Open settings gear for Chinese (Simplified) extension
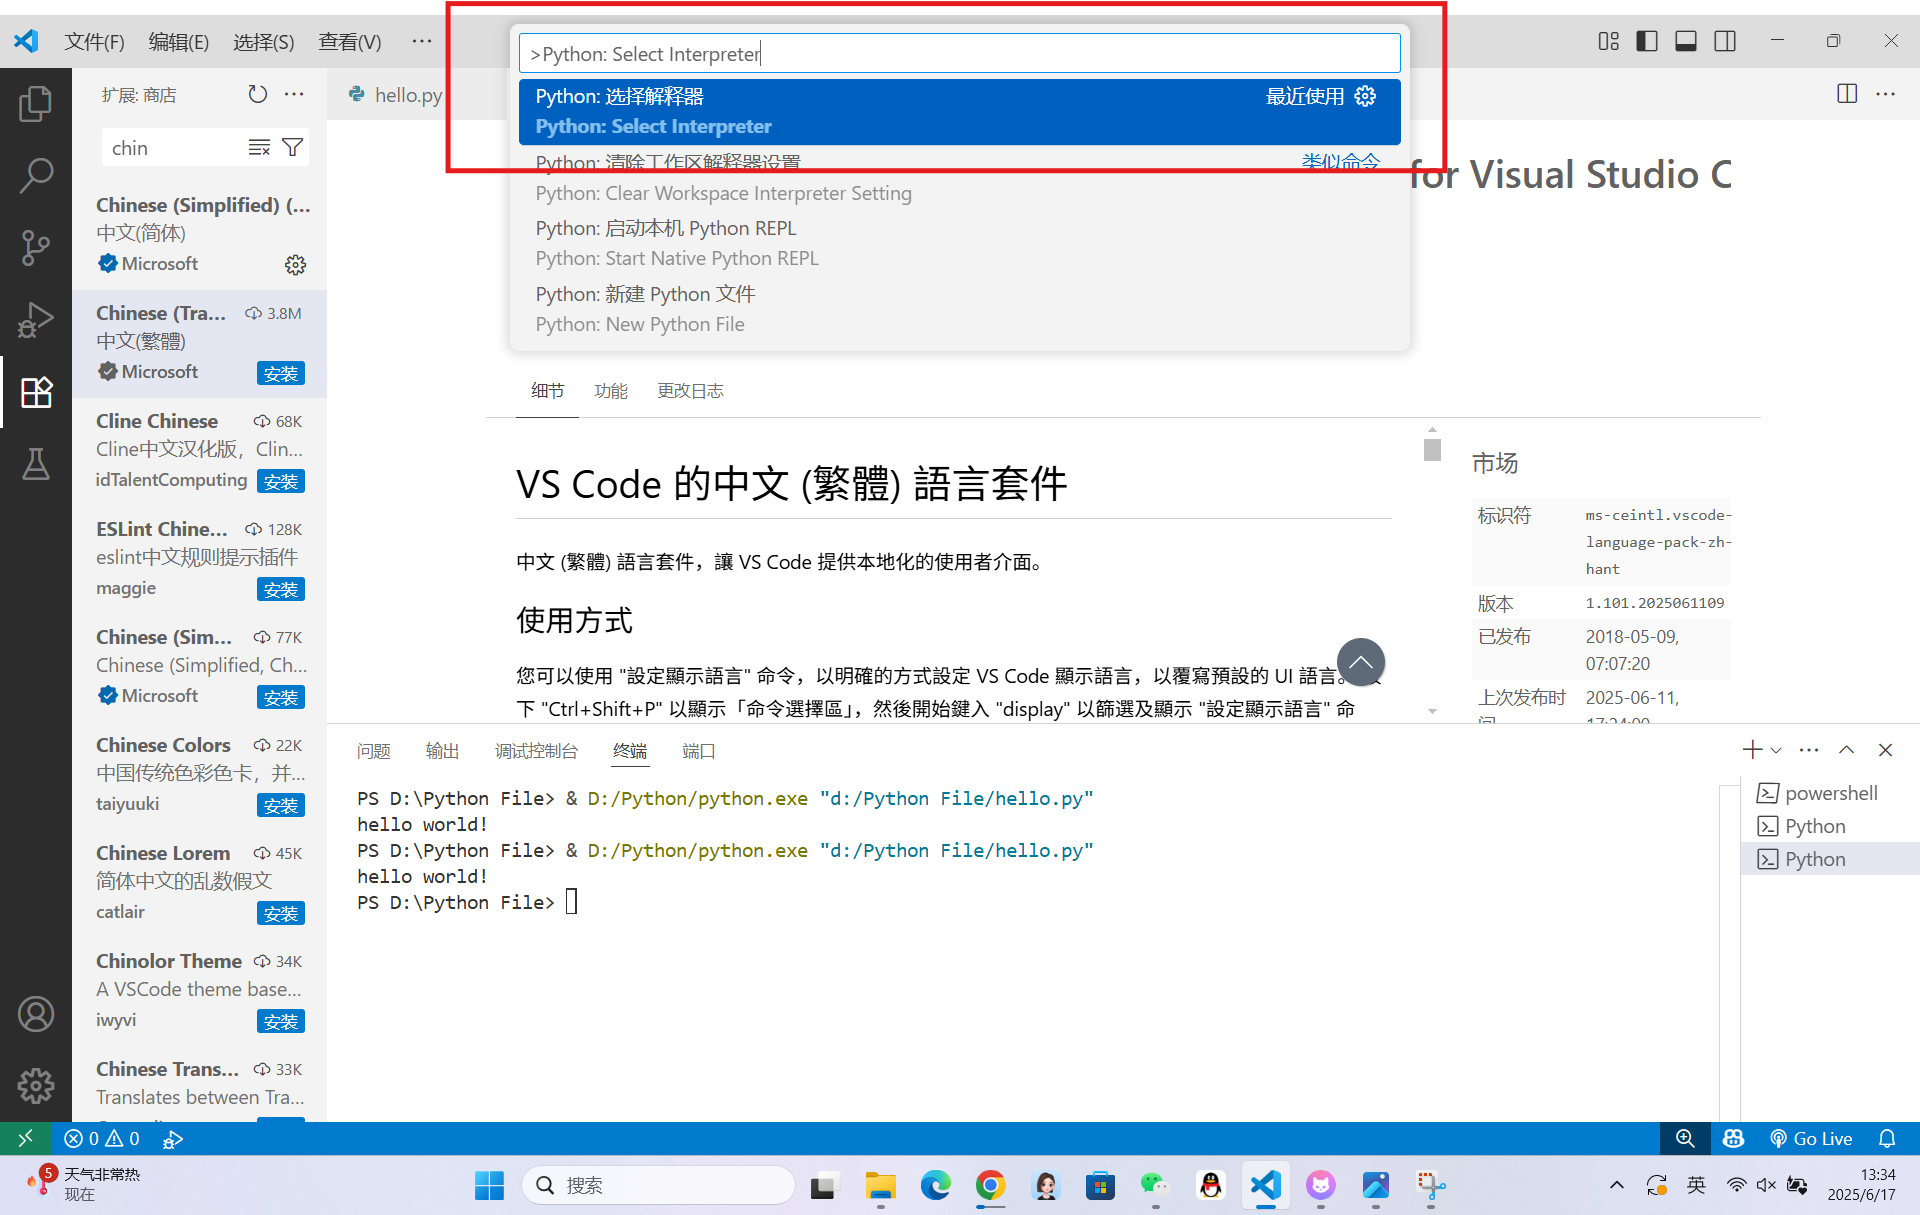The image size is (1920, 1215). point(295,265)
